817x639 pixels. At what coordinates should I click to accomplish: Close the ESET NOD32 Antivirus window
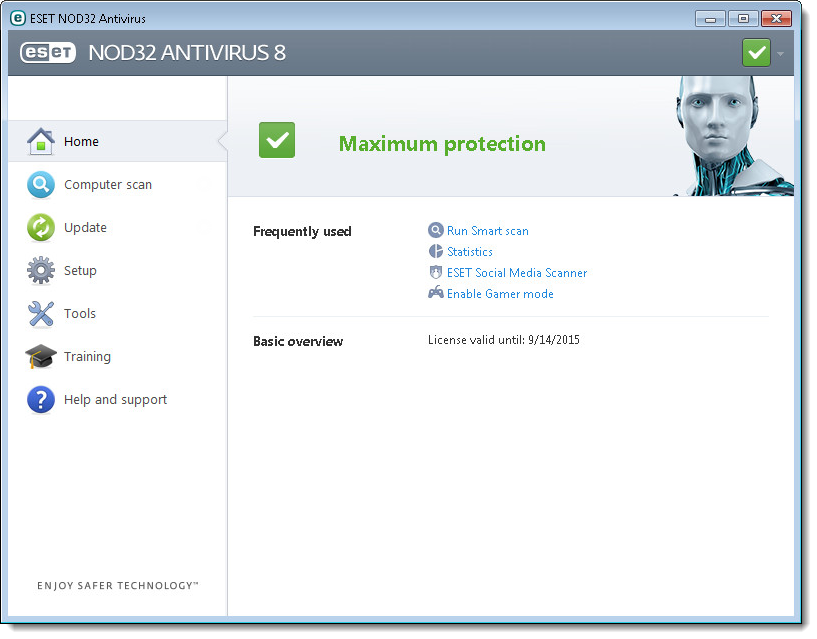coord(776,19)
